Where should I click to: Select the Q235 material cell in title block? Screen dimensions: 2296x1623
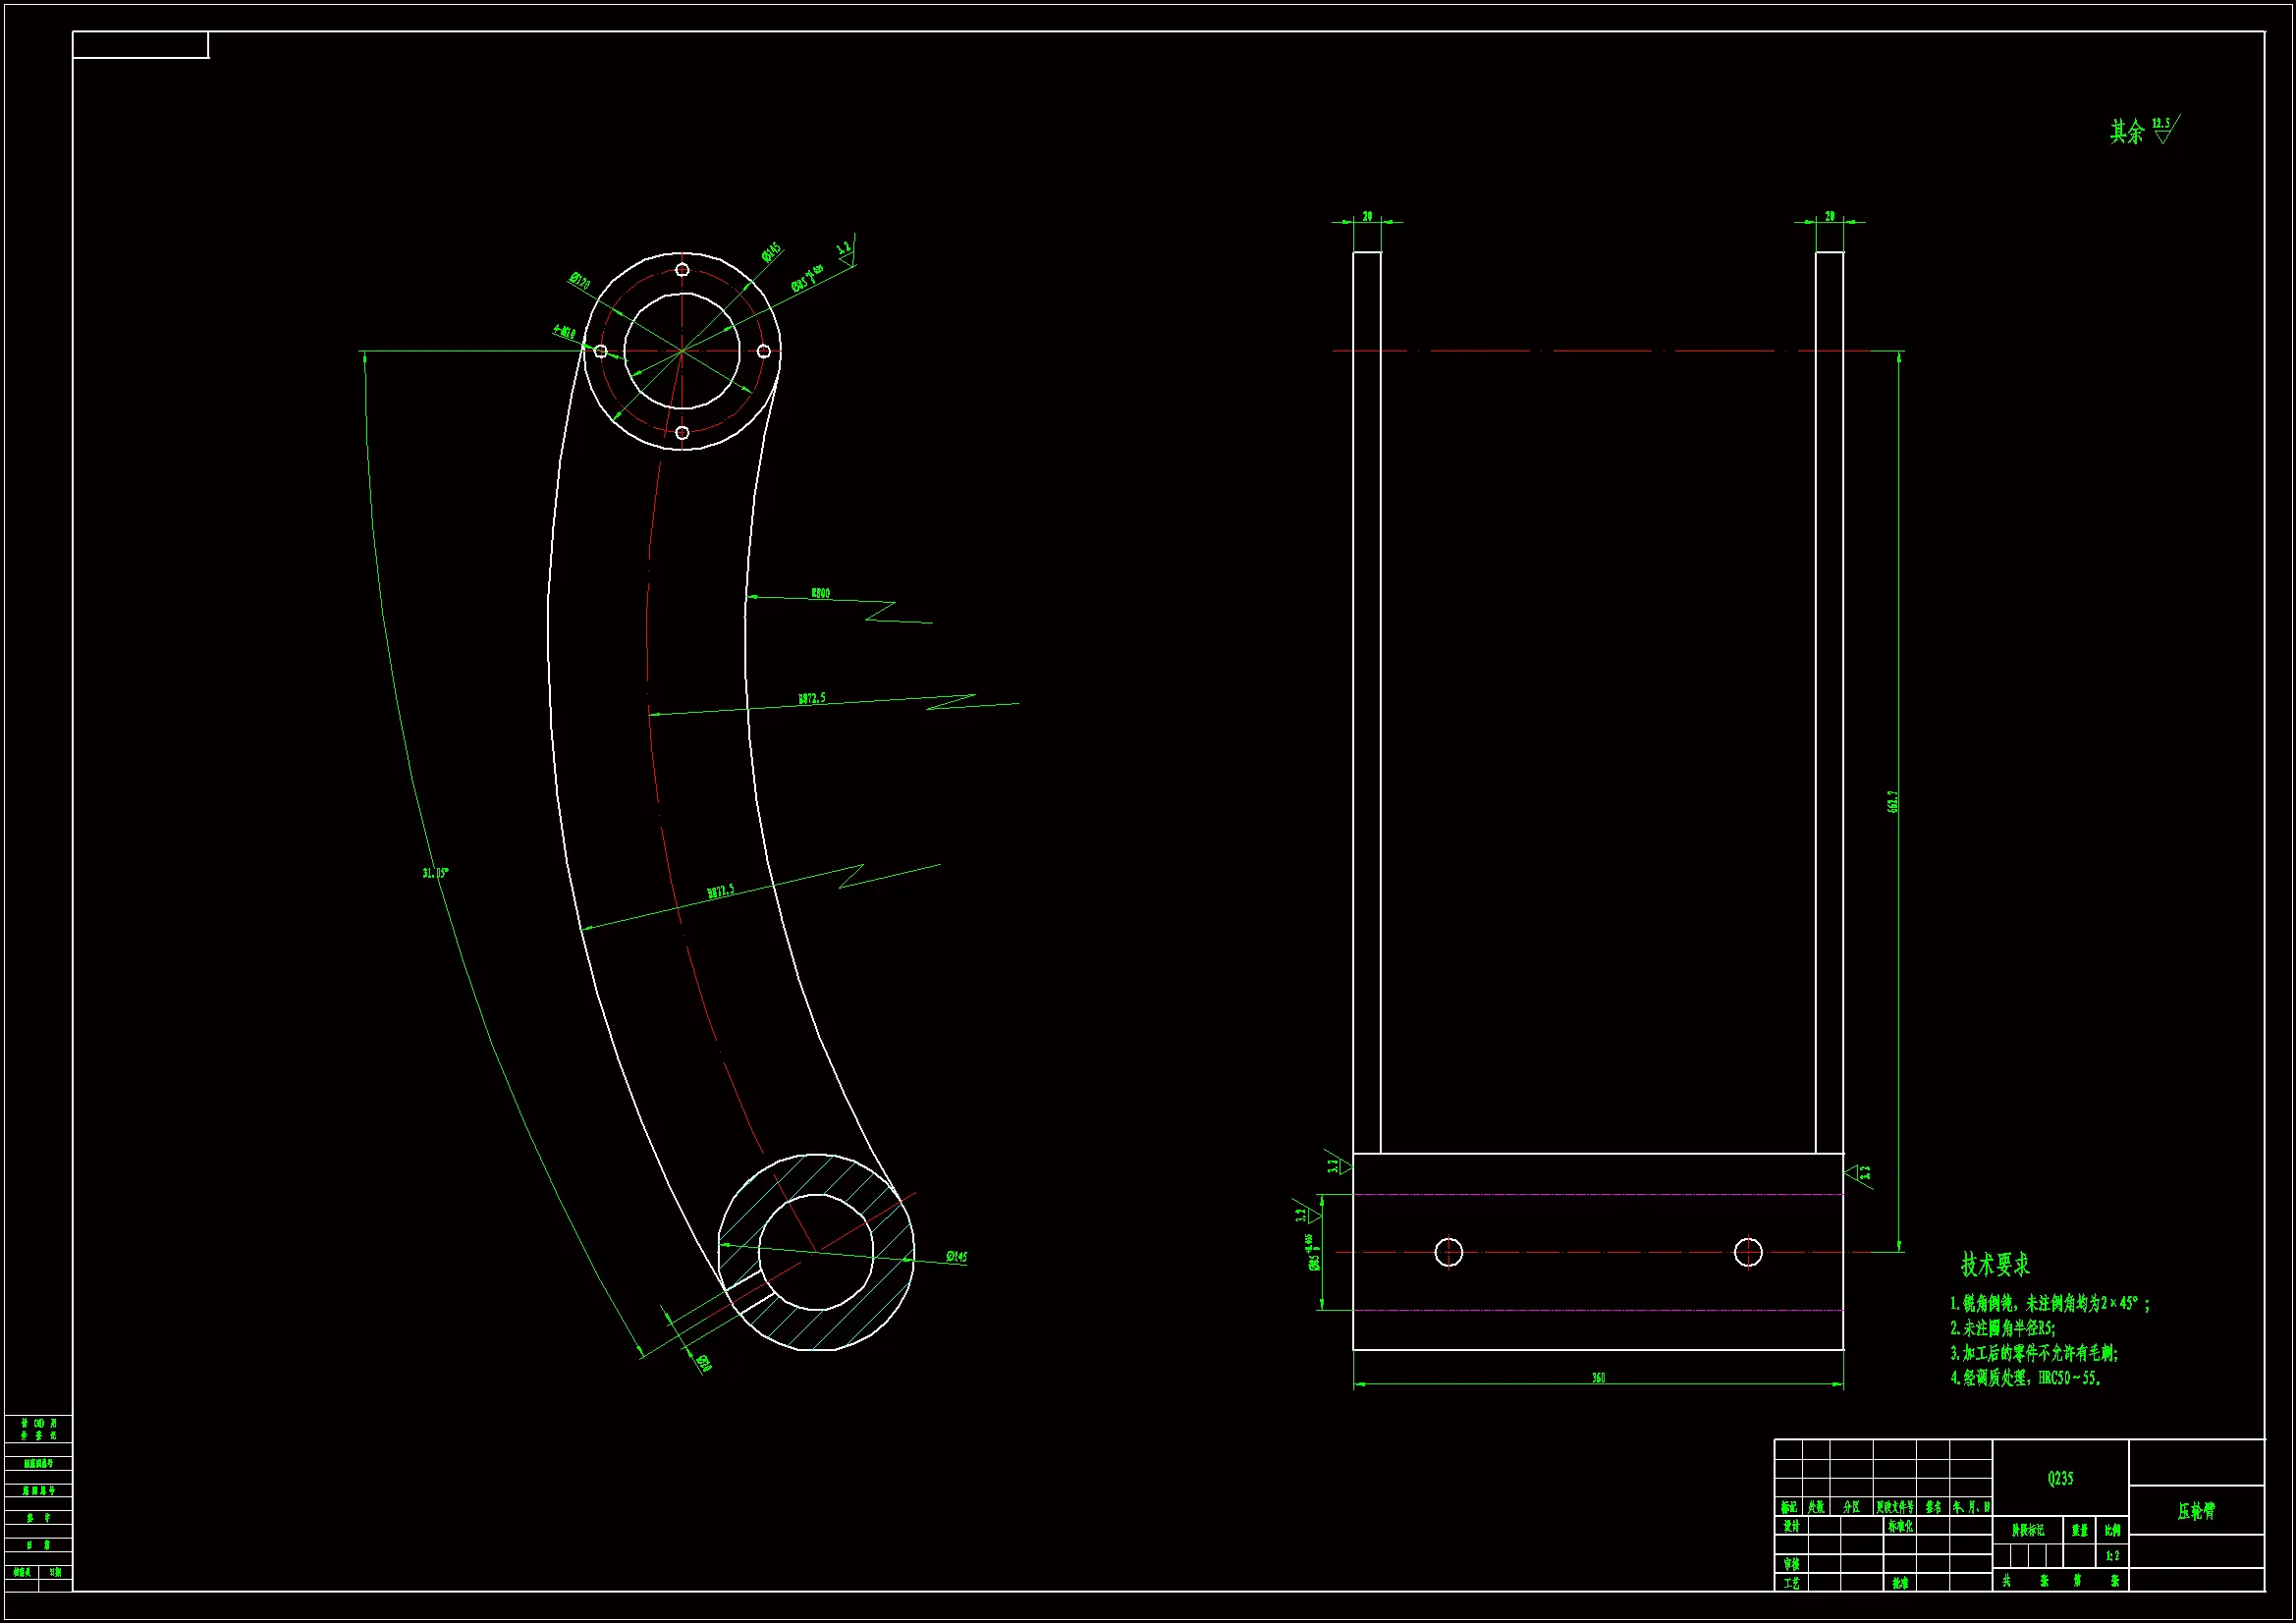[x=2060, y=1478]
